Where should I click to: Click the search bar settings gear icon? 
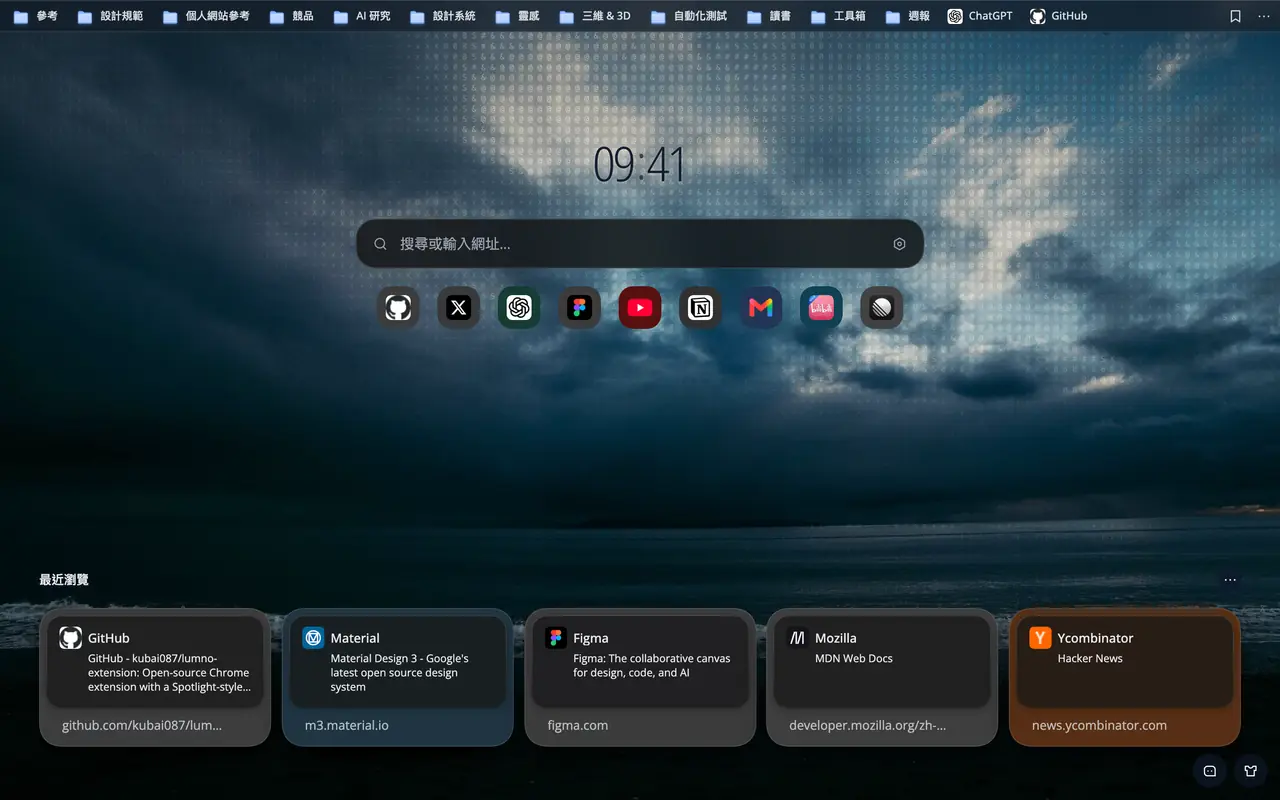(899, 244)
